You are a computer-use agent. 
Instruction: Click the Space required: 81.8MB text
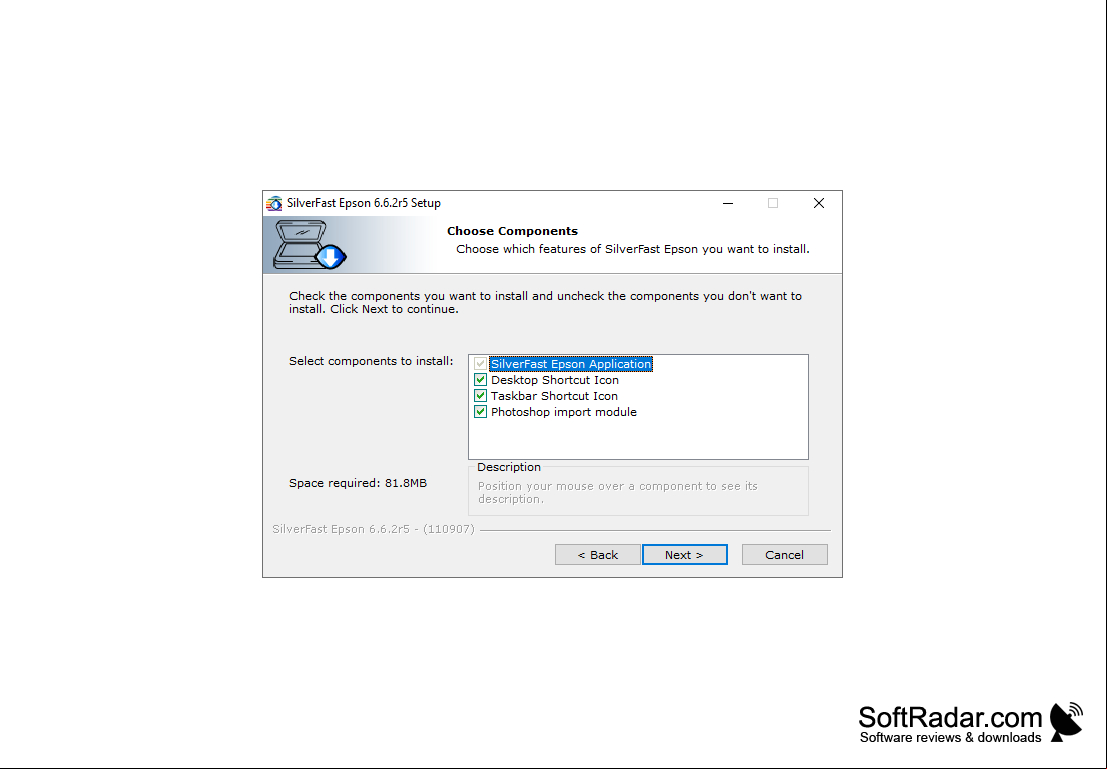tap(358, 483)
